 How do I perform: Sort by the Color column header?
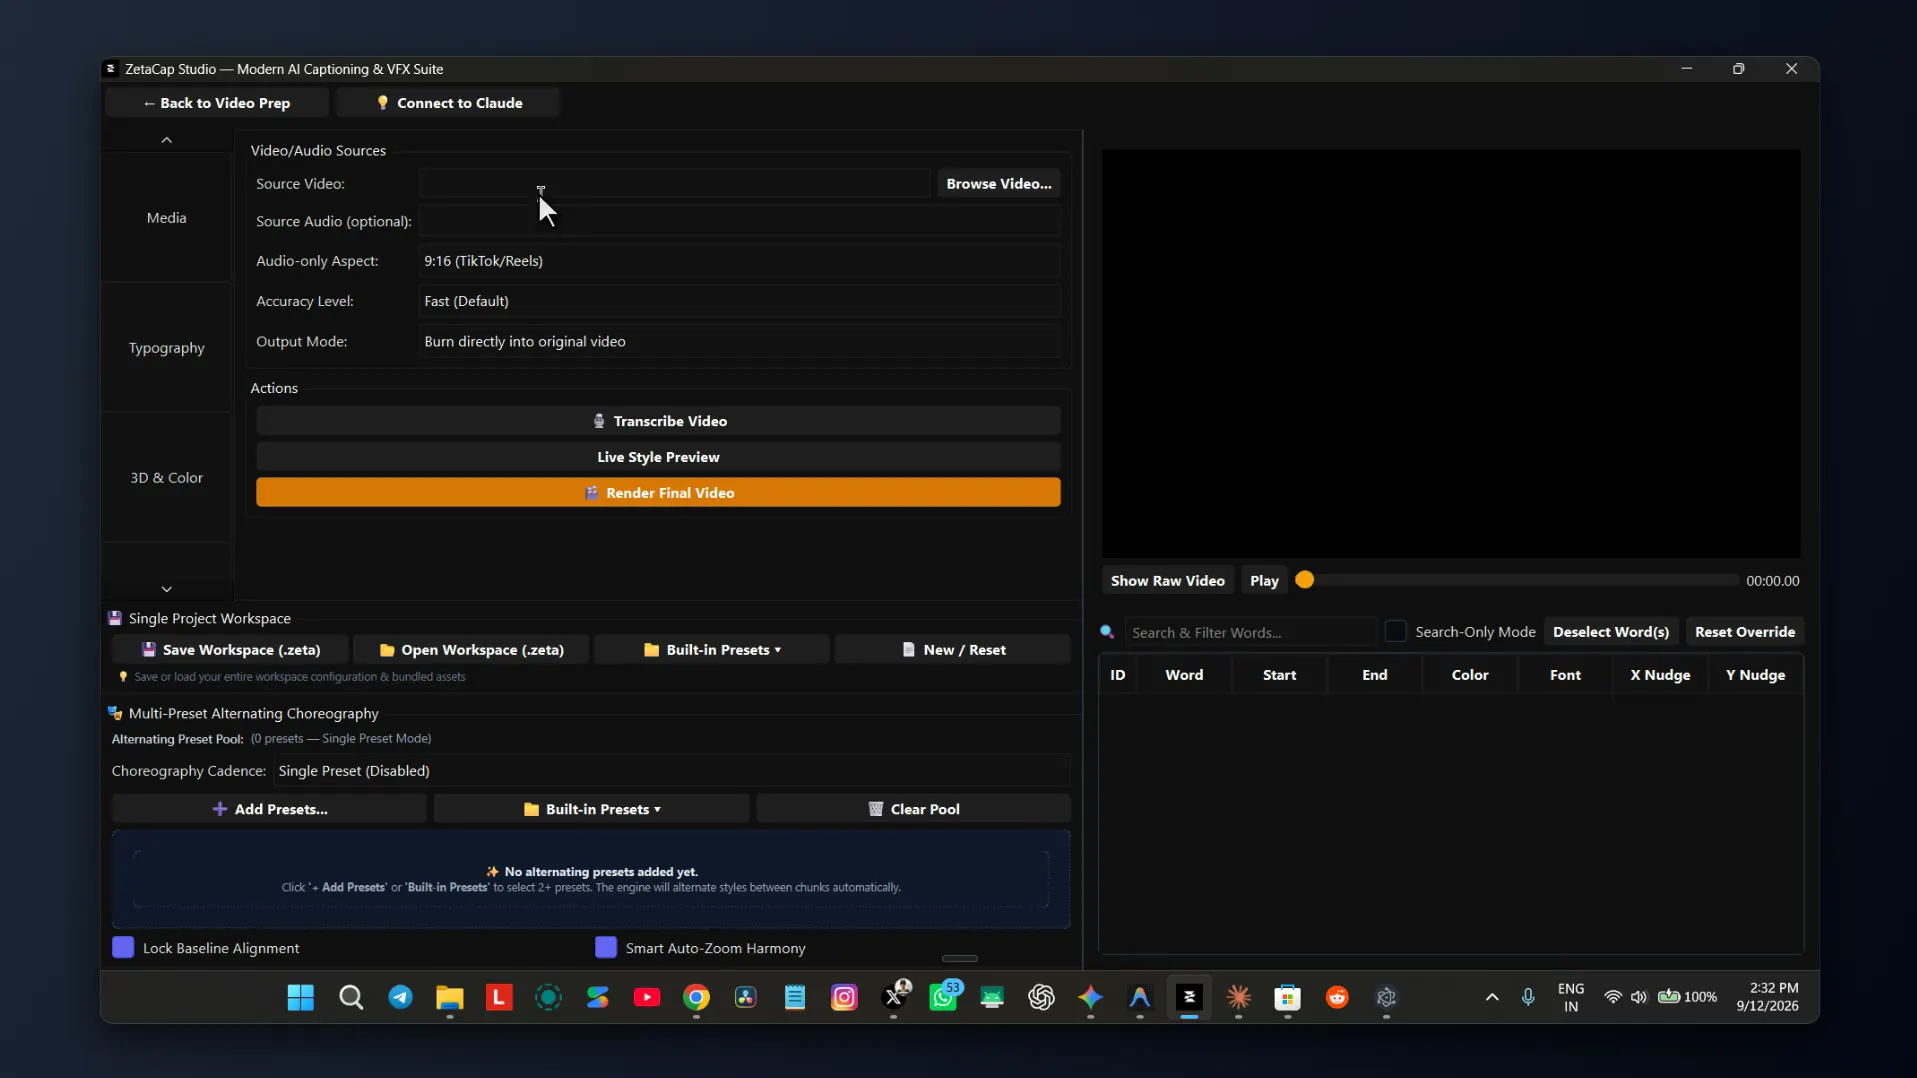(x=1470, y=675)
